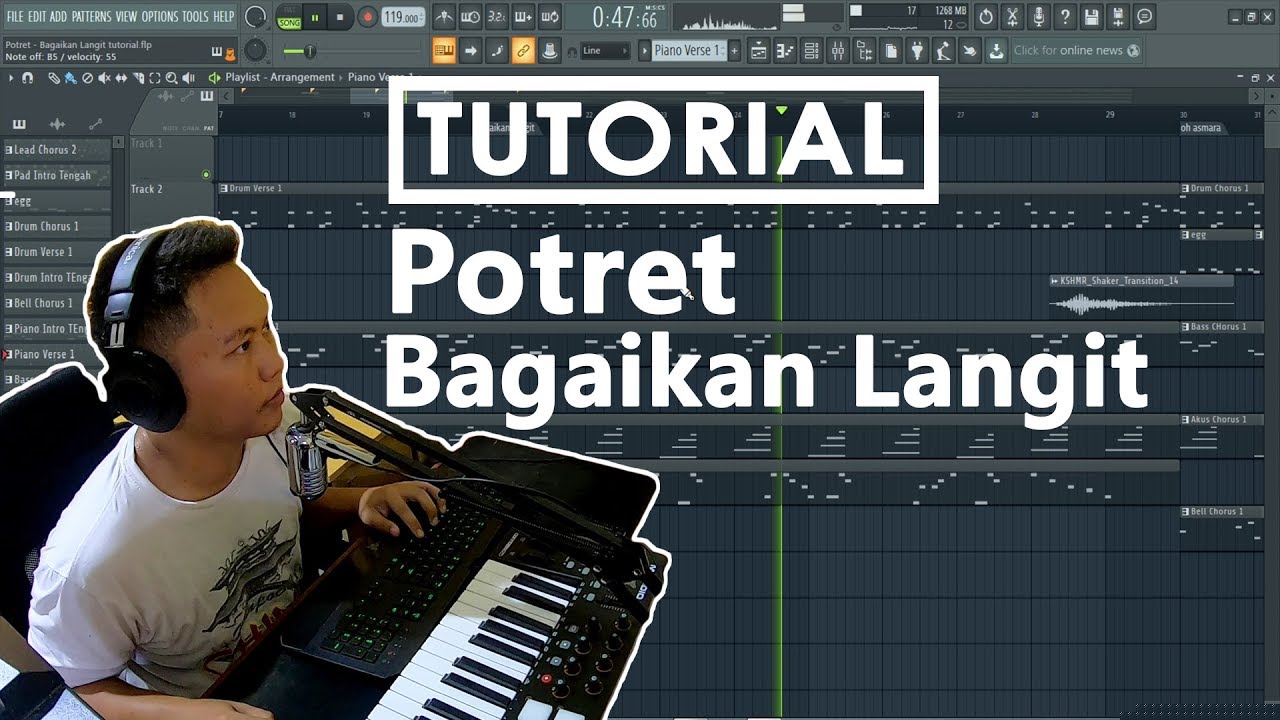Image resolution: width=1280 pixels, height=720 pixels.
Task: Open the HELP menu
Action: 223,17
